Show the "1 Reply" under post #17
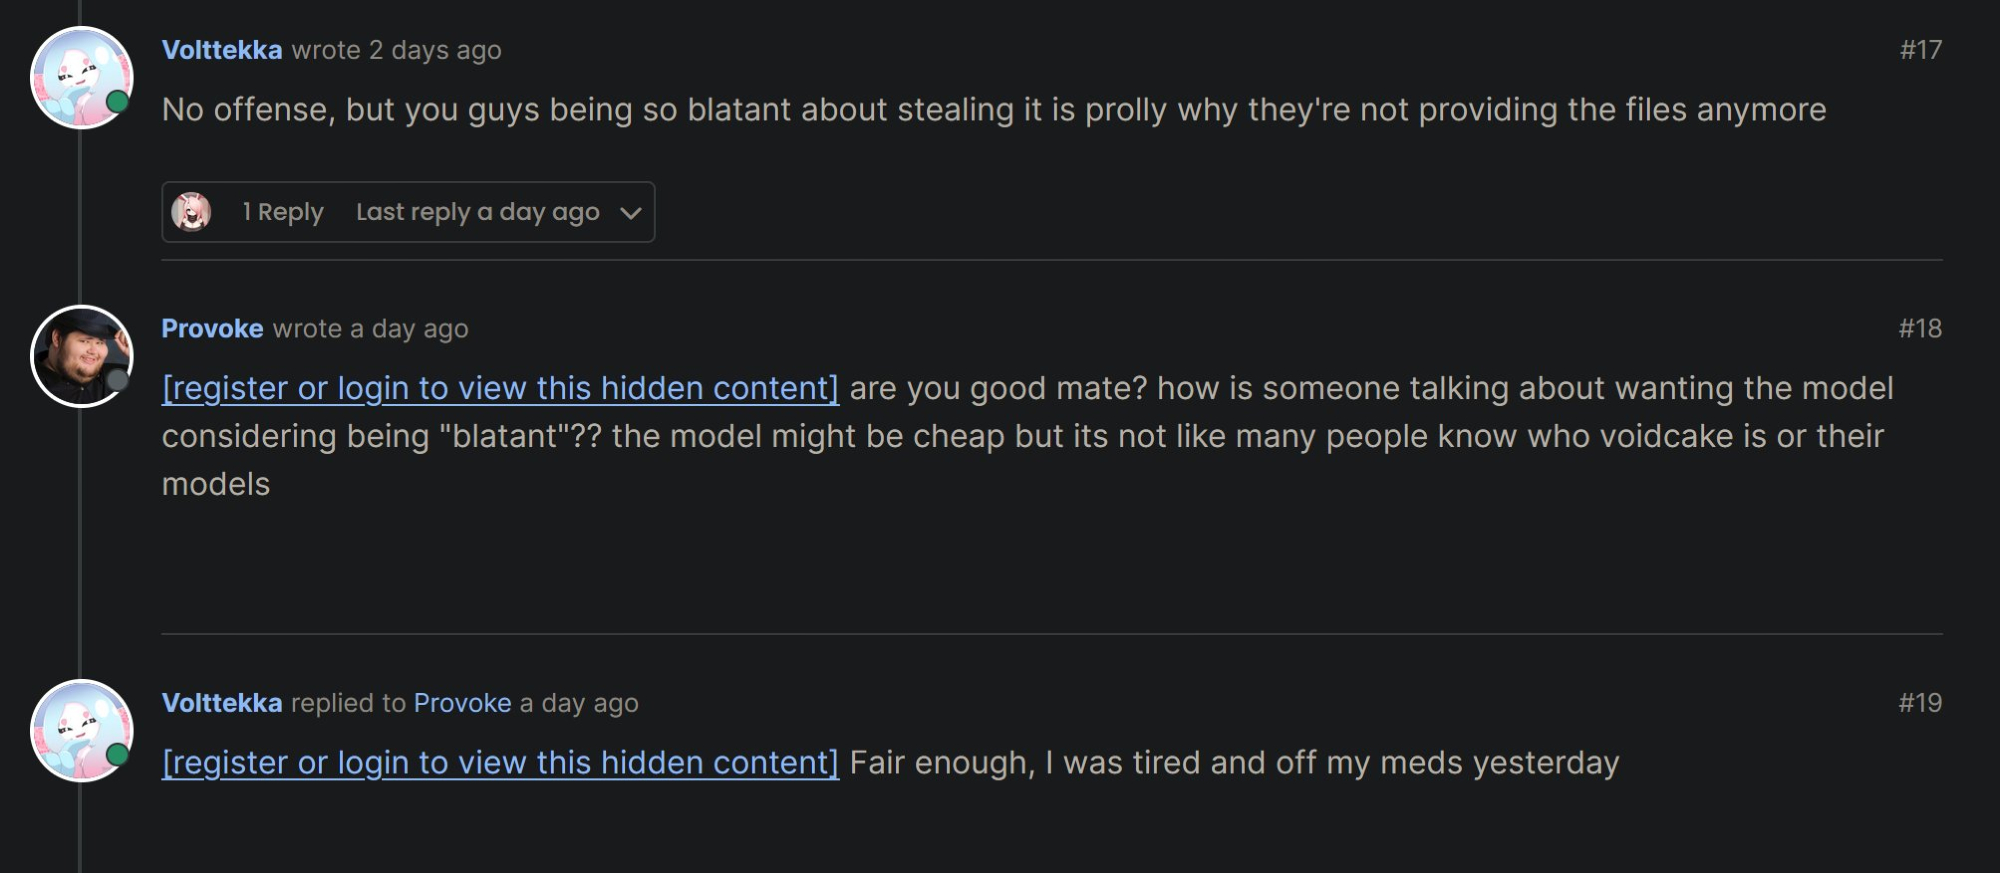2000x873 pixels. 283,212
